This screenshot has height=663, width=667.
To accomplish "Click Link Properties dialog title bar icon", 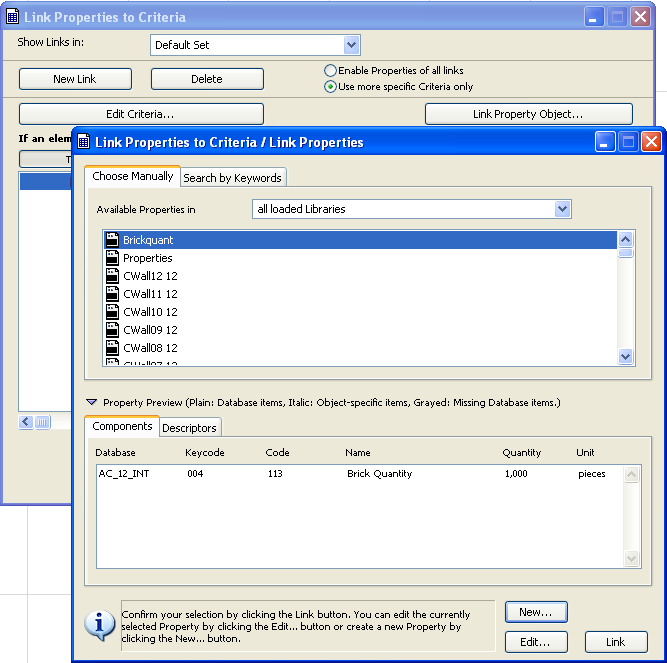I will pos(84,142).
